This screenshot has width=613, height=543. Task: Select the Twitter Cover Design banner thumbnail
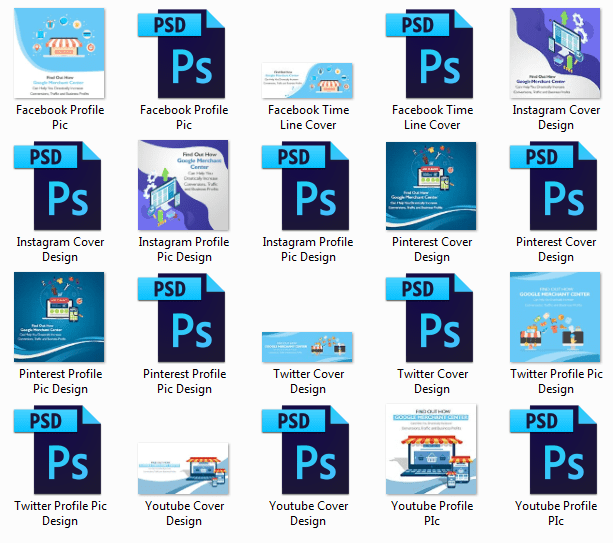pos(308,346)
